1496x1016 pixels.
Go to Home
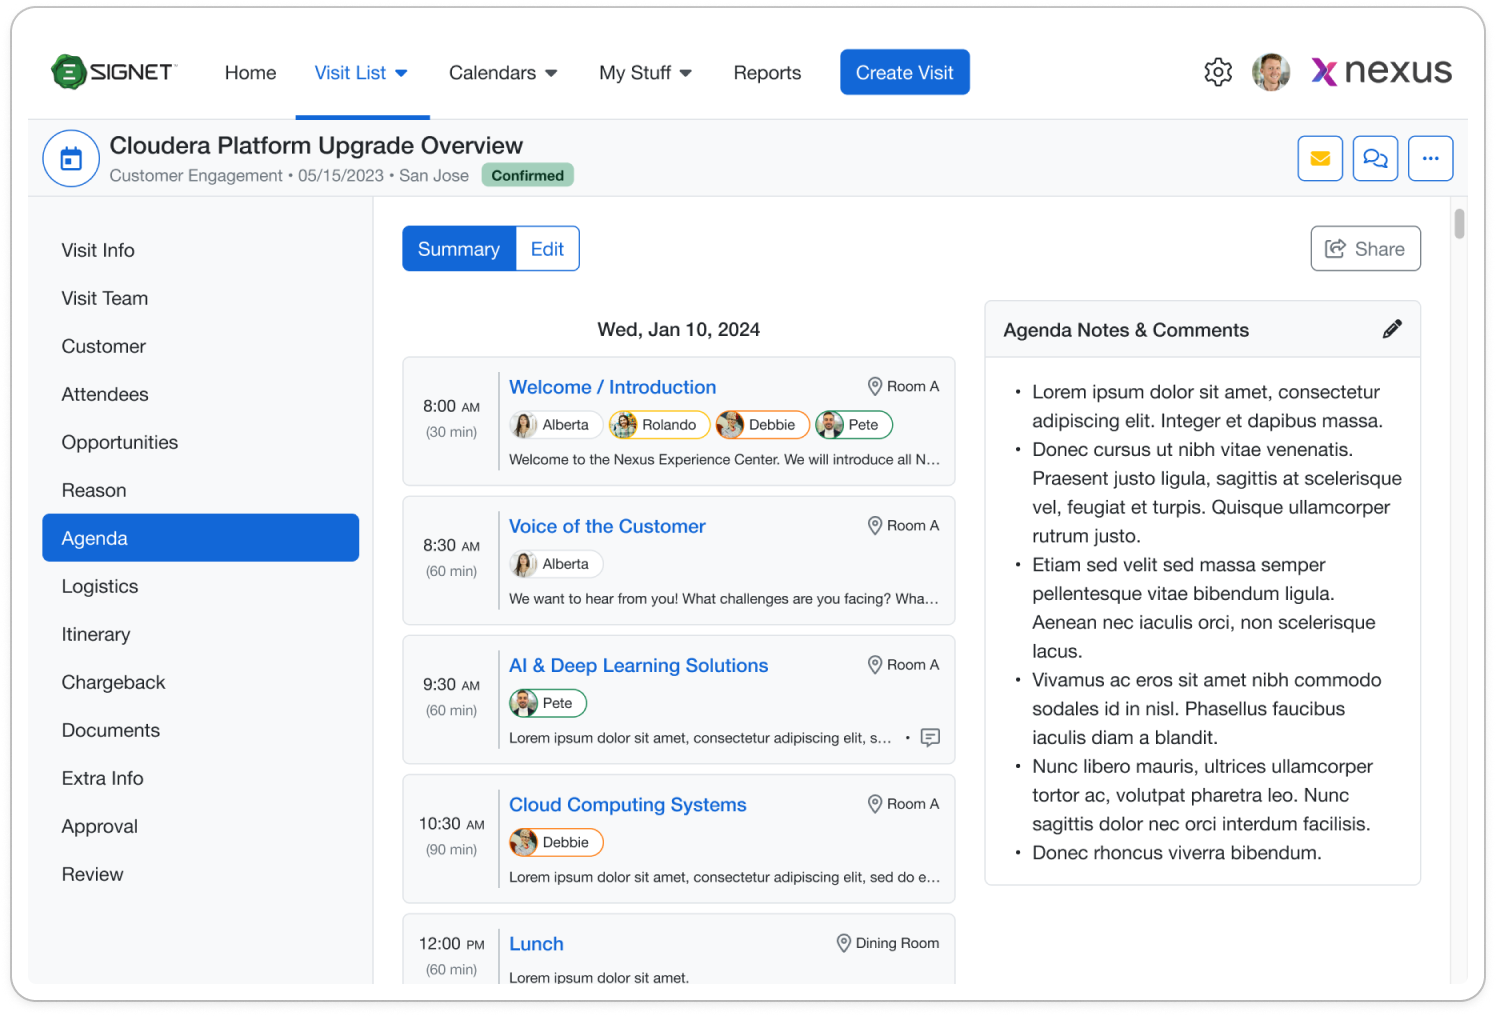click(x=250, y=73)
